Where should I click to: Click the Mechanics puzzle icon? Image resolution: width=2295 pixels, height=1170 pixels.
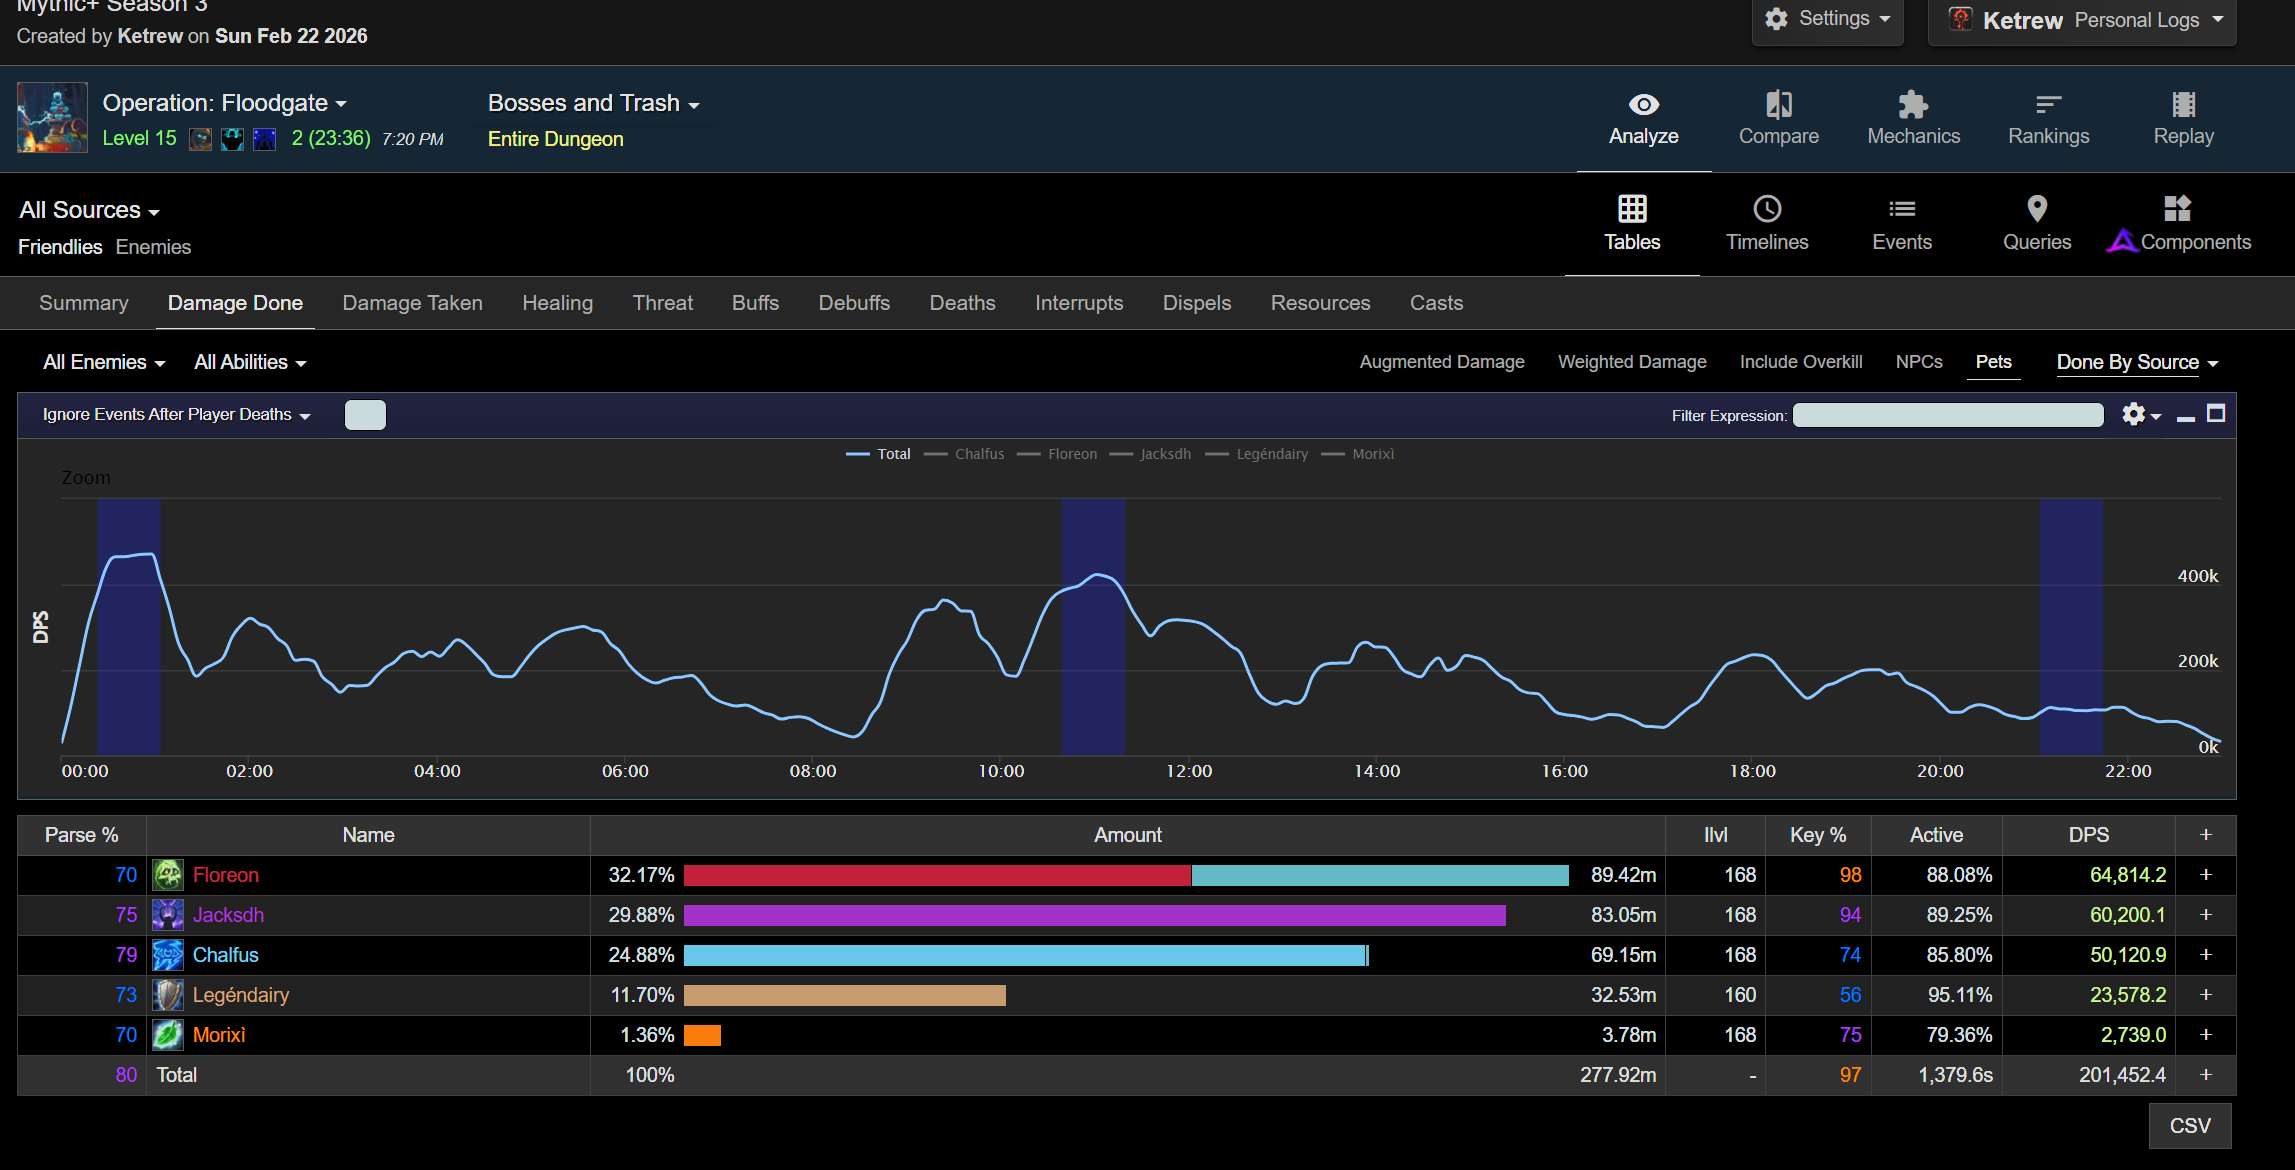(x=1913, y=105)
